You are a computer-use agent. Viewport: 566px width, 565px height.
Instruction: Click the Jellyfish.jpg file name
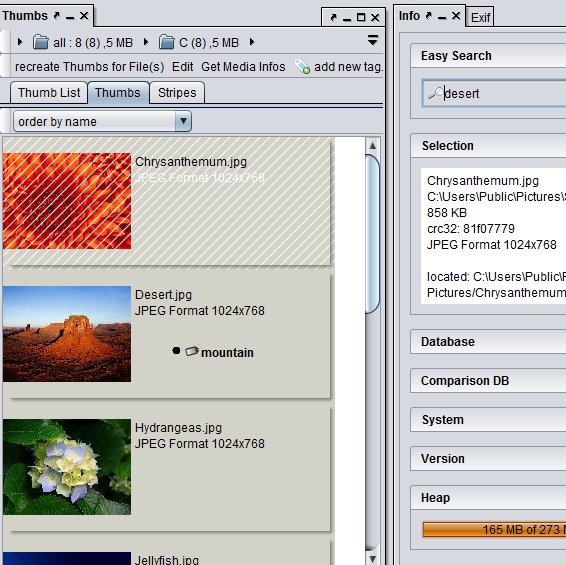pyautogui.click(x=167, y=560)
